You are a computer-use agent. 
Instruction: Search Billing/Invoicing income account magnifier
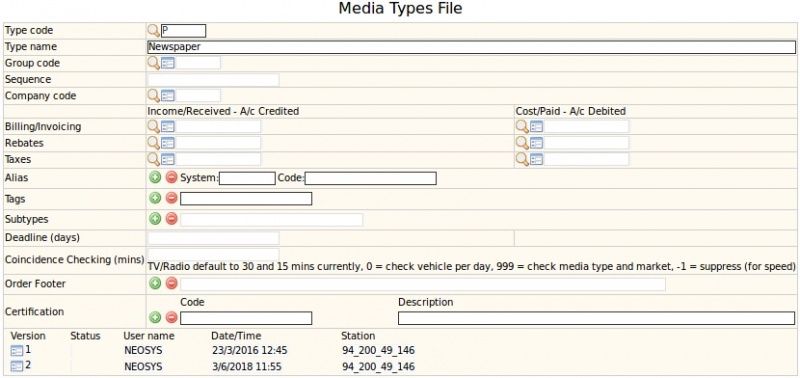tap(154, 127)
